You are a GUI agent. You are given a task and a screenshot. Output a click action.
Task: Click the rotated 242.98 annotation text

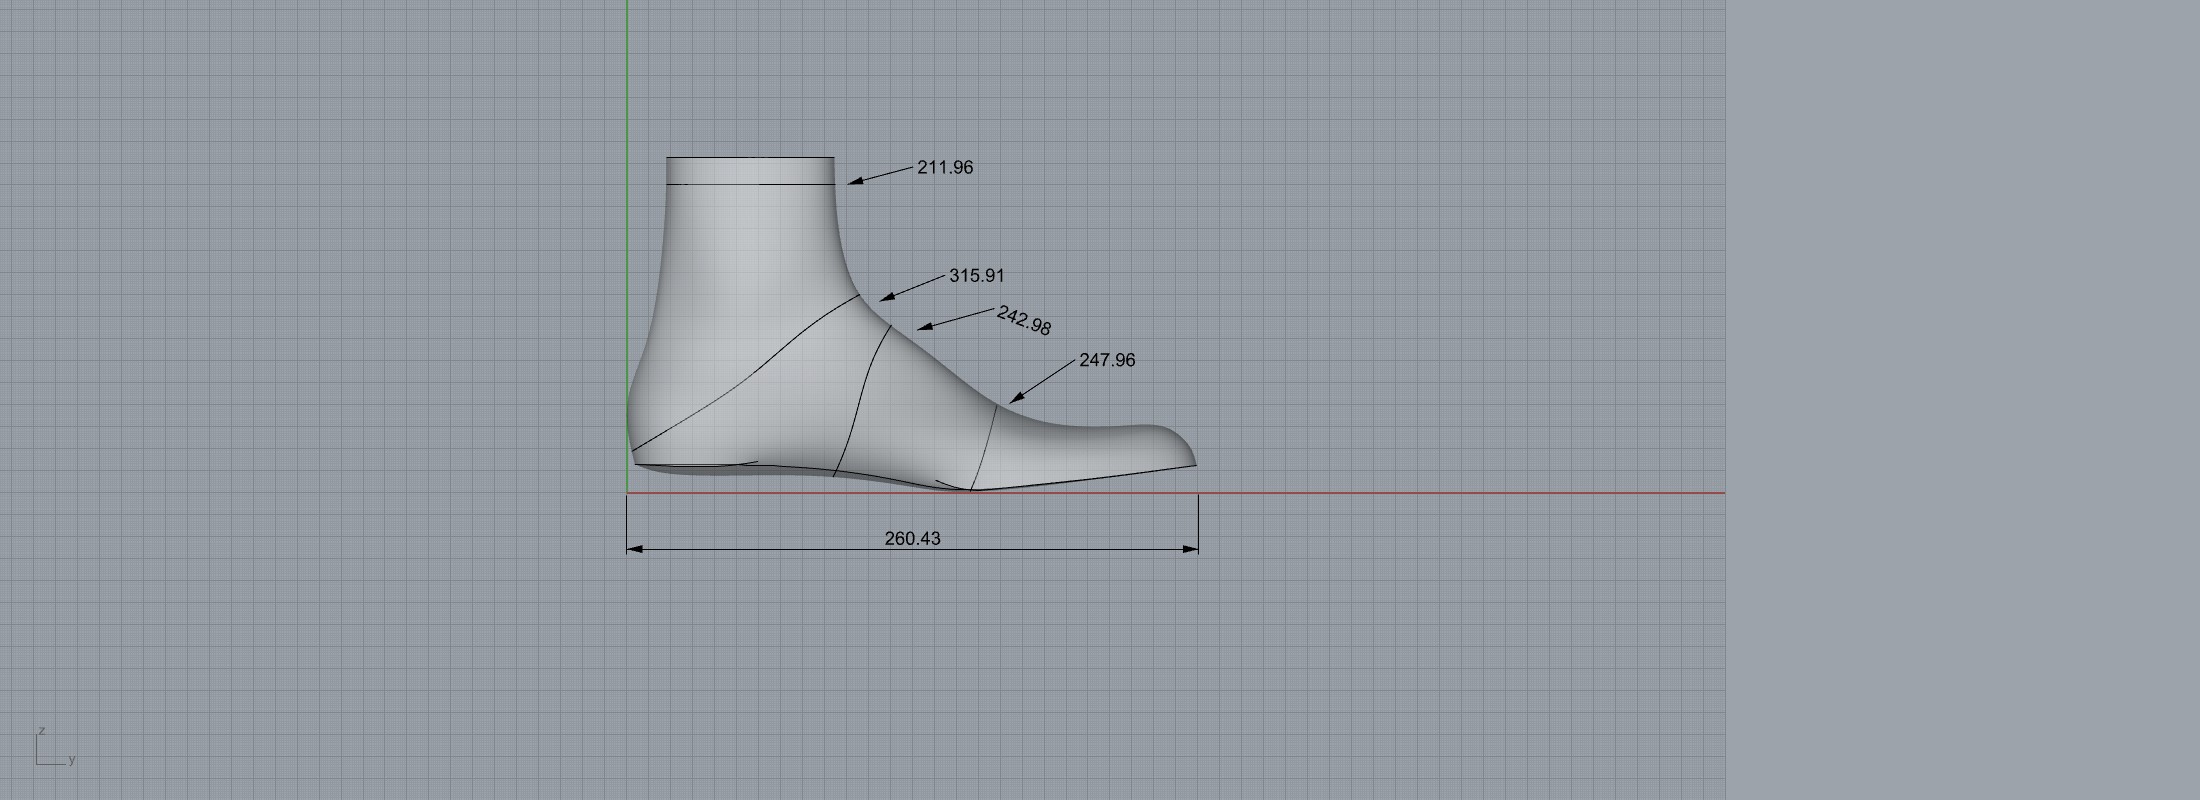tap(1023, 321)
